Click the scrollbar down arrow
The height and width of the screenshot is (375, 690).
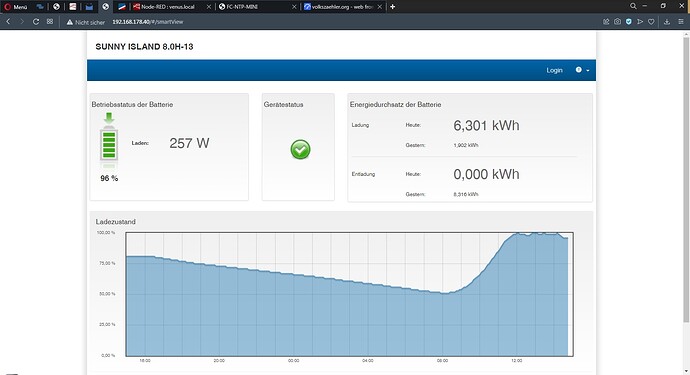[x=686, y=371]
